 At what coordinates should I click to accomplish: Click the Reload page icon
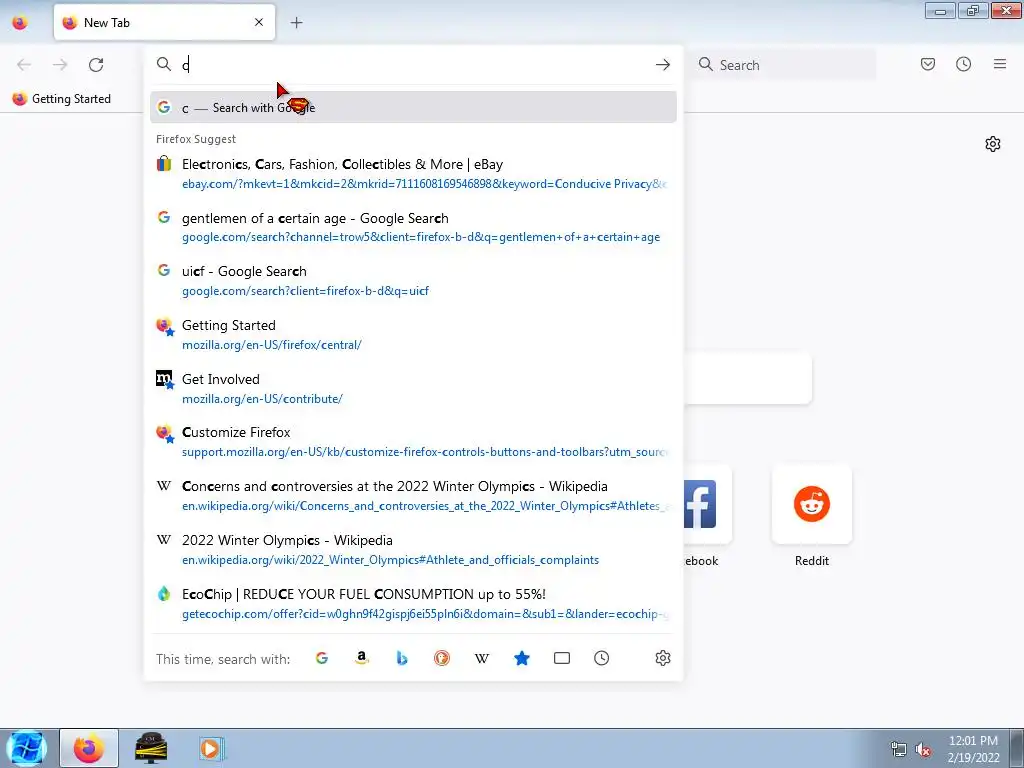pyautogui.click(x=96, y=65)
